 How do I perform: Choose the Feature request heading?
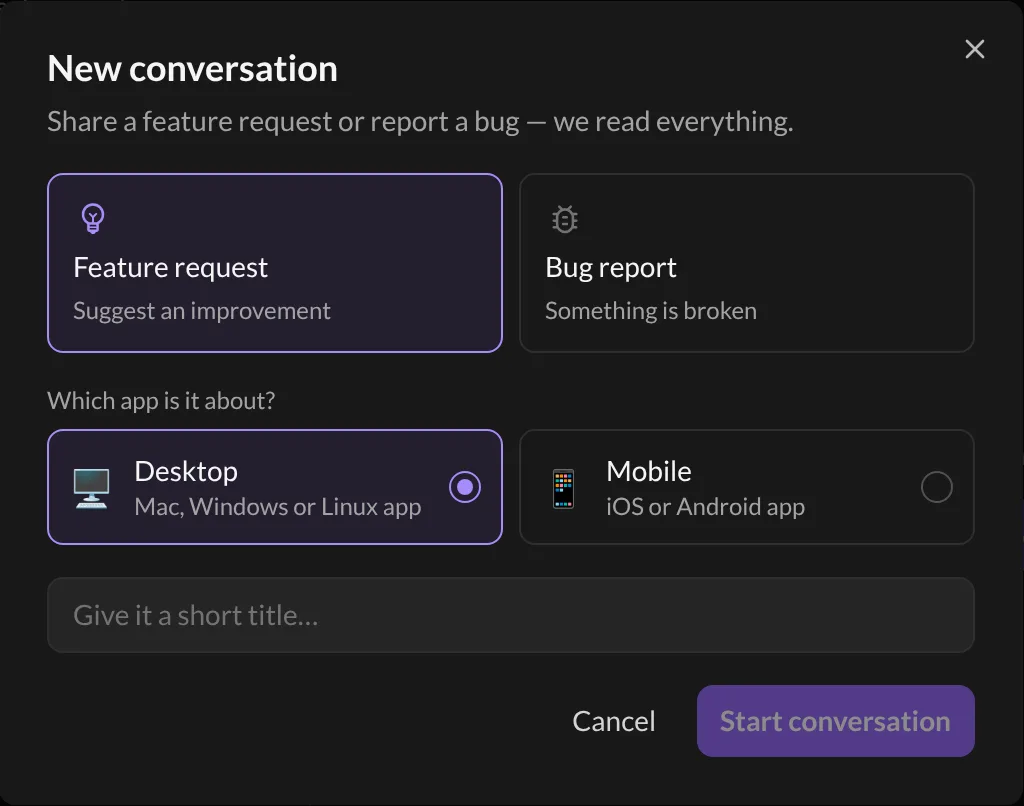pyautogui.click(x=170, y=268)
